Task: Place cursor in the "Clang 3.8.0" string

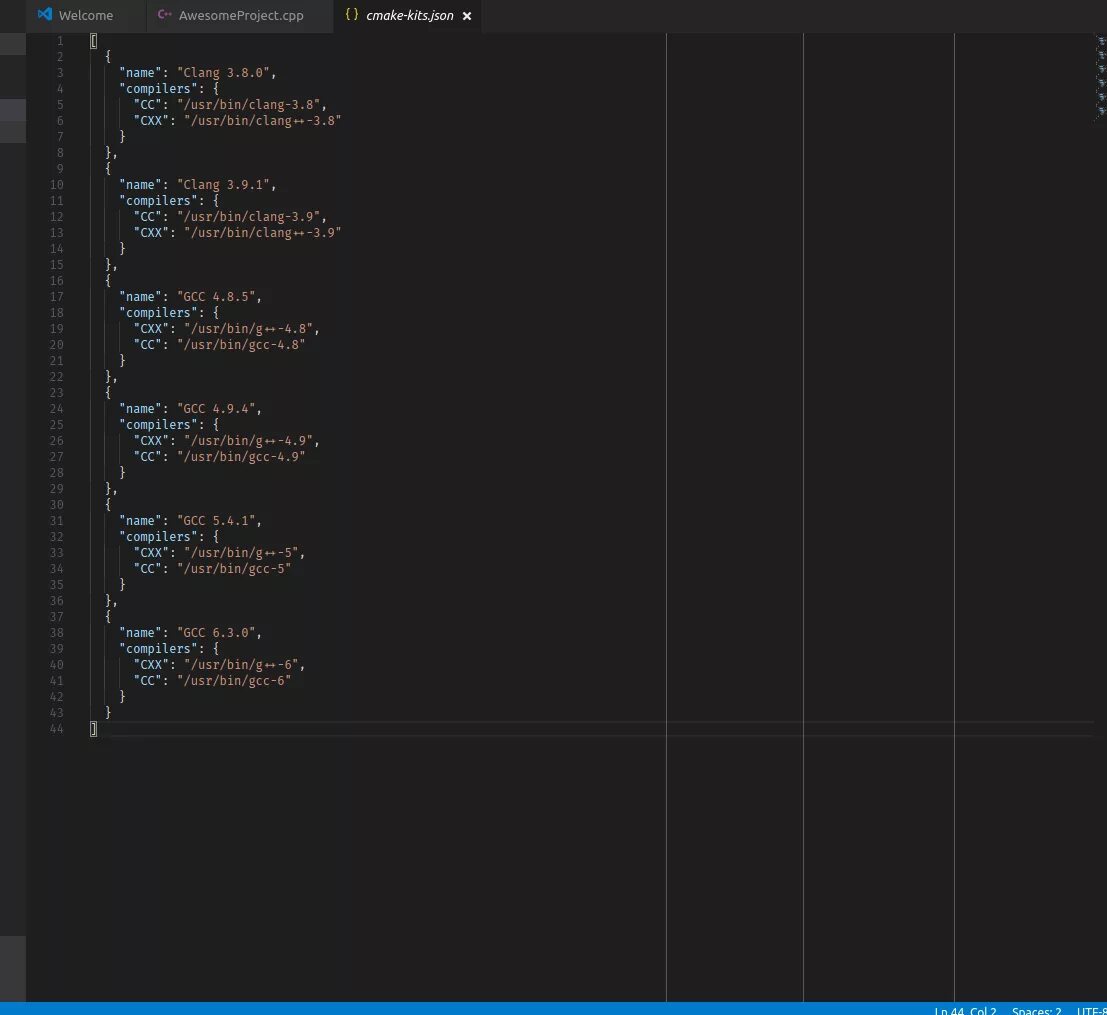Action: [223, 73]
